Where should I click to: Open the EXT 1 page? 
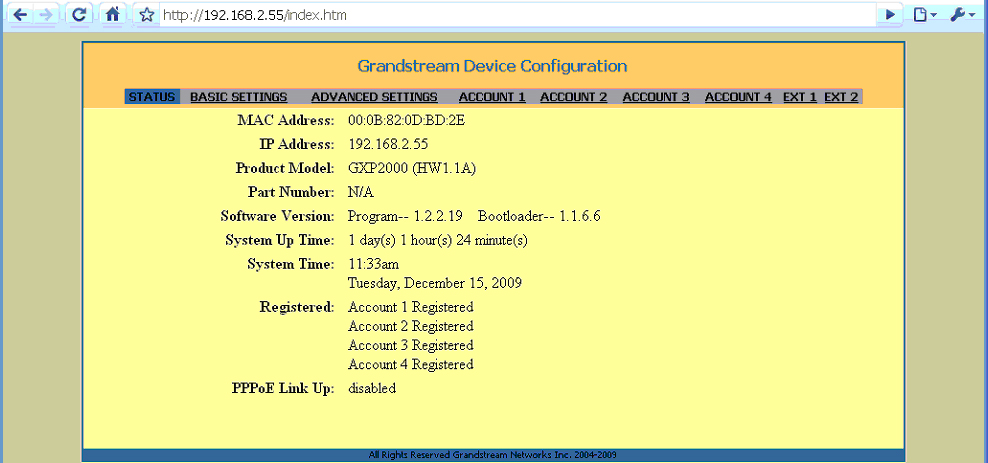[800, 97]
